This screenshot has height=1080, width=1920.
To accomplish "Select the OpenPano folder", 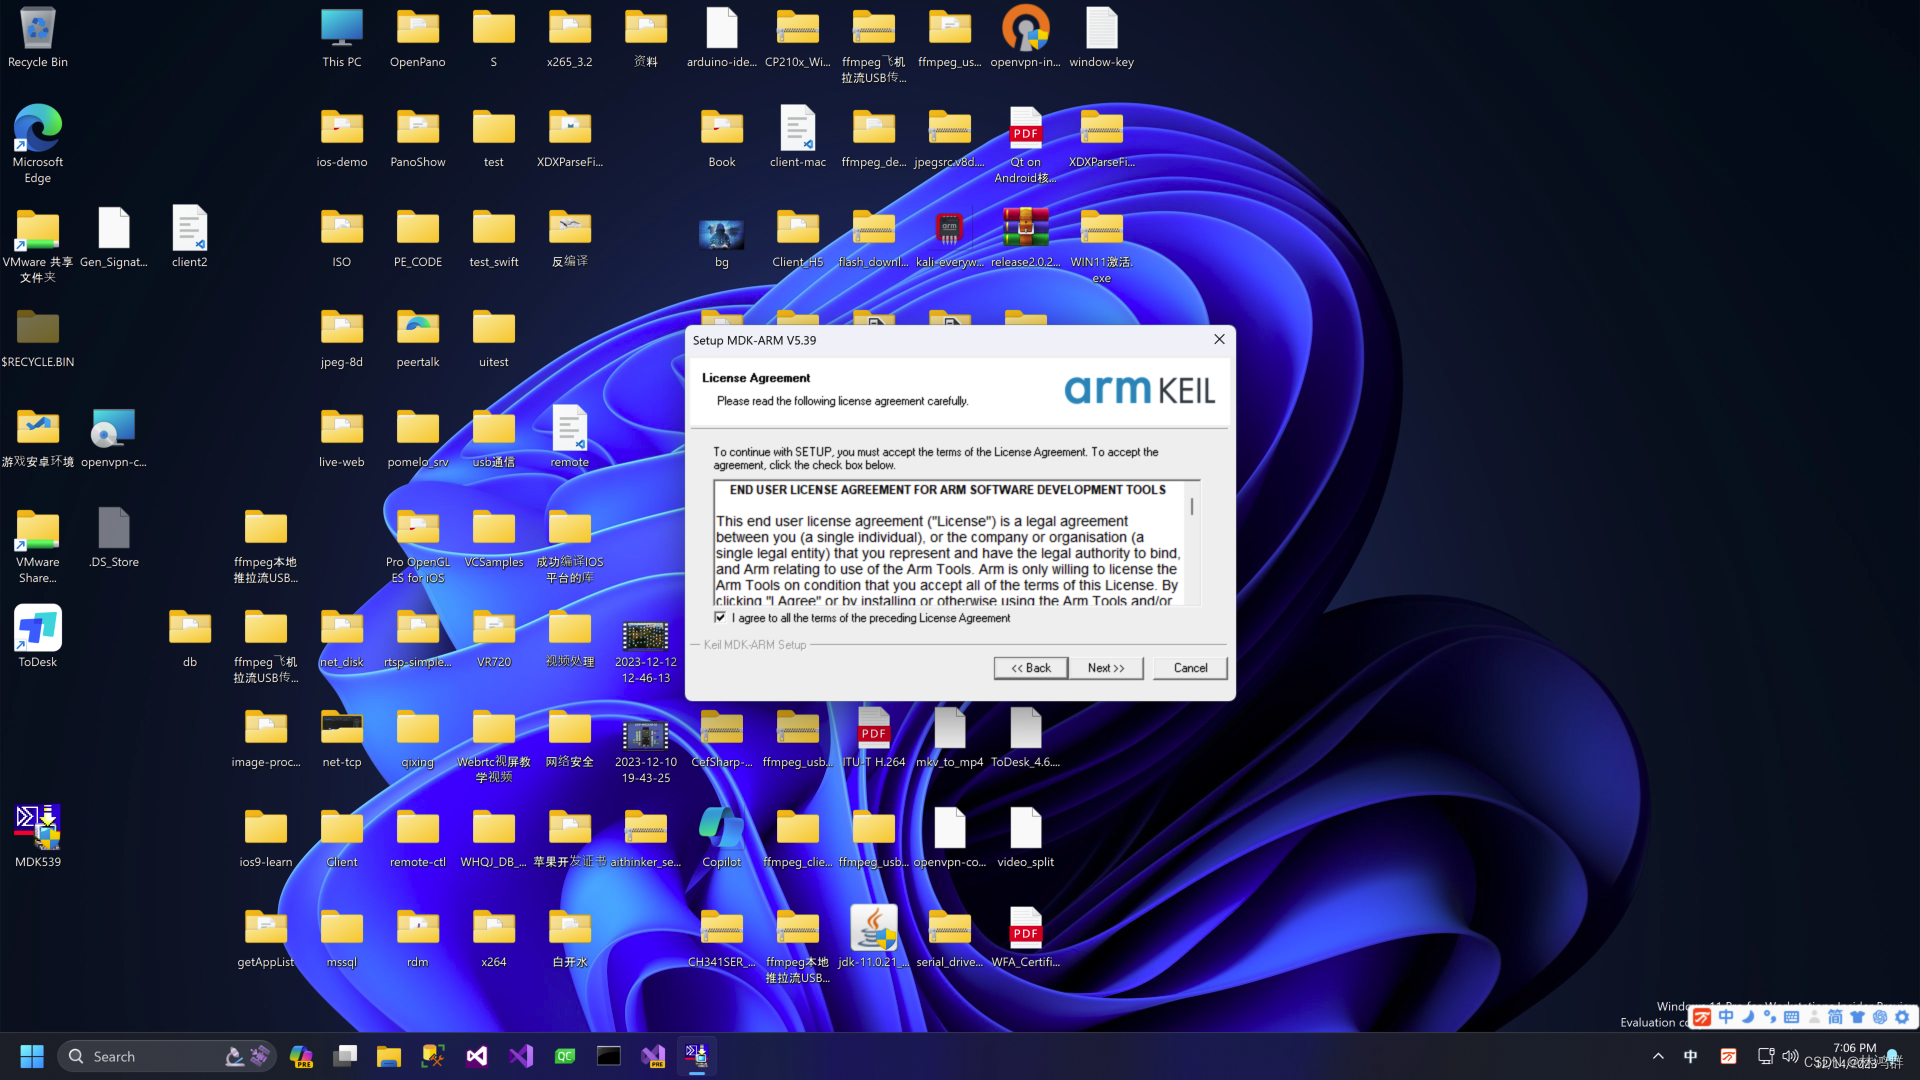I will coord(418,38).
